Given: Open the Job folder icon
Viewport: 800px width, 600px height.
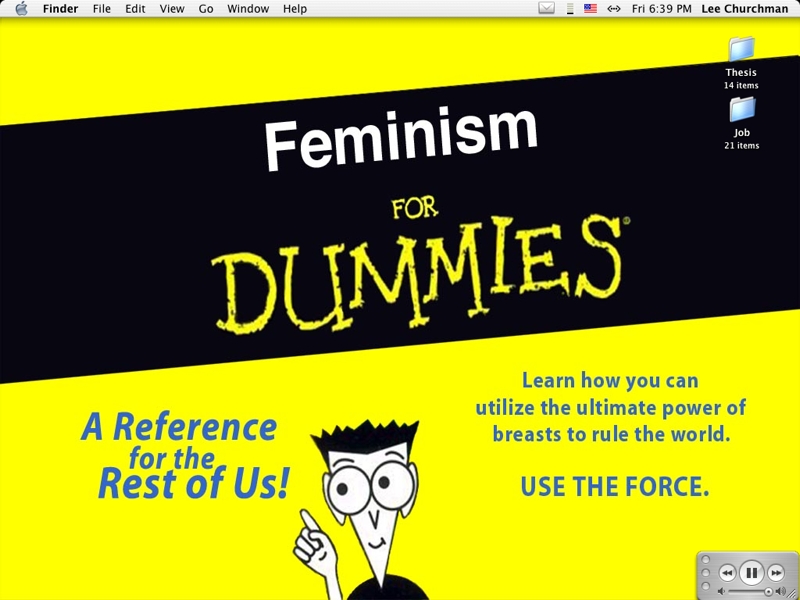Looking at the screenshot, I should [x=741, y=109].
